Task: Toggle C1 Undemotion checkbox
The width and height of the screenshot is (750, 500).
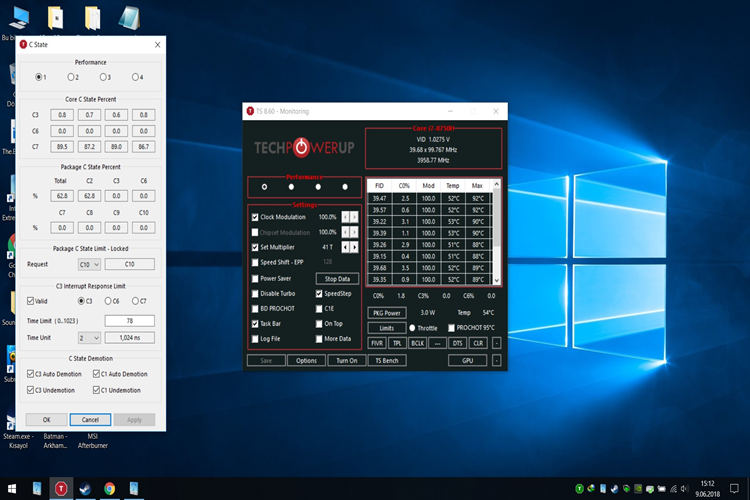Action: click(97, 390)
